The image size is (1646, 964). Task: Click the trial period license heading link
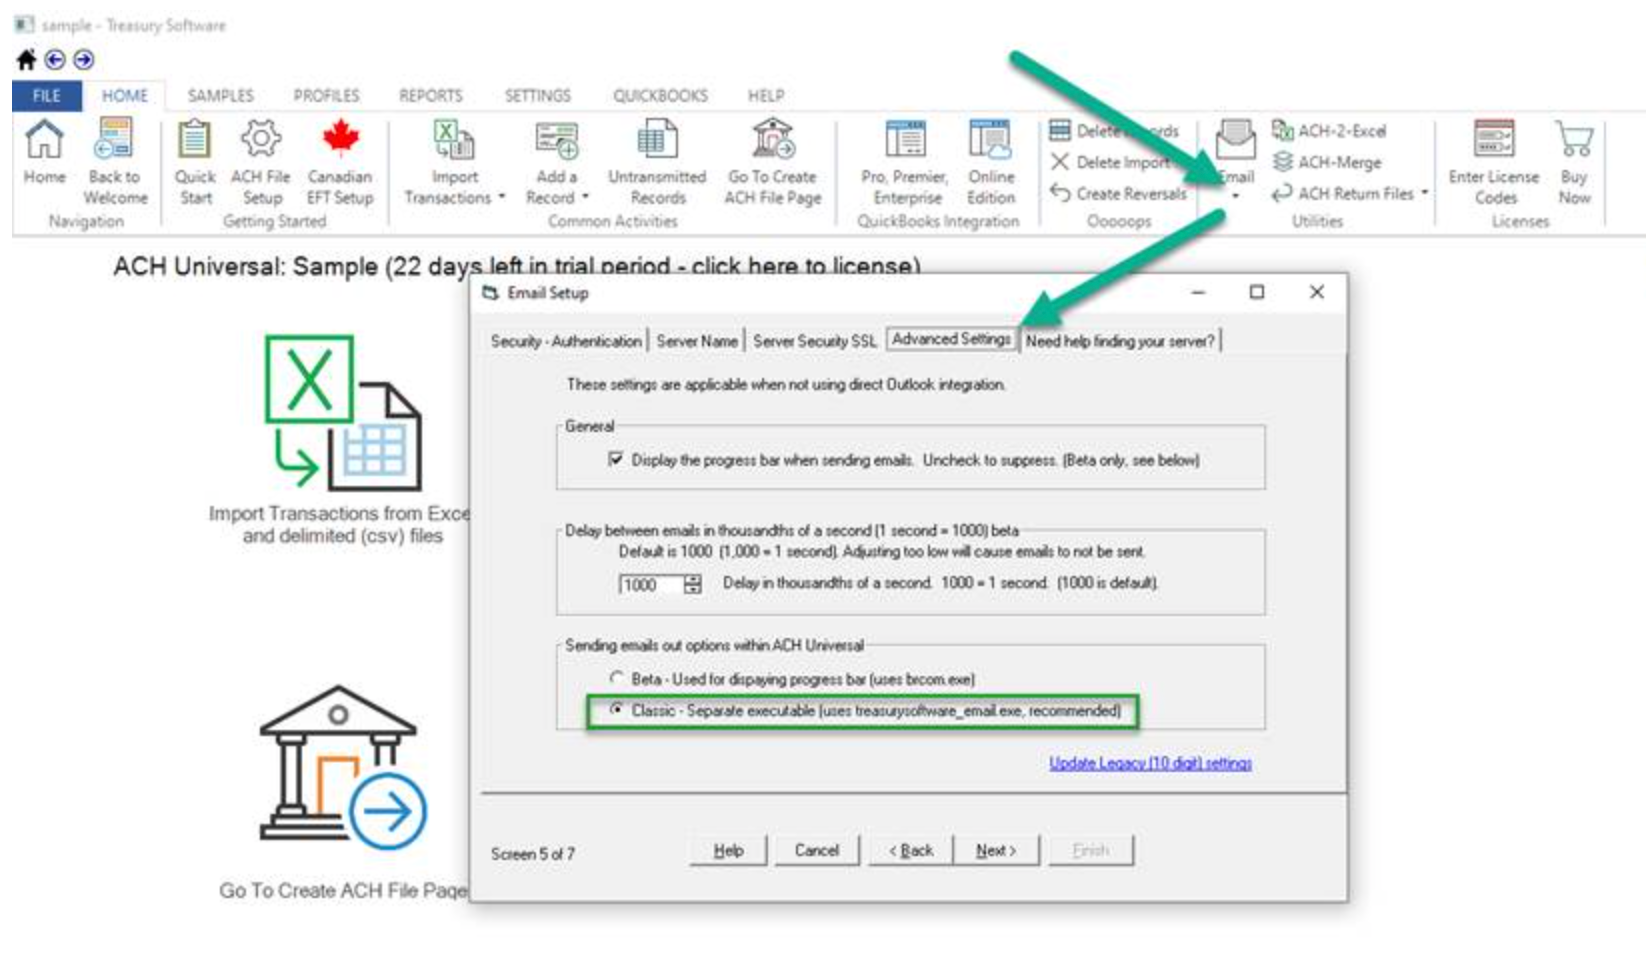[517, 267]
